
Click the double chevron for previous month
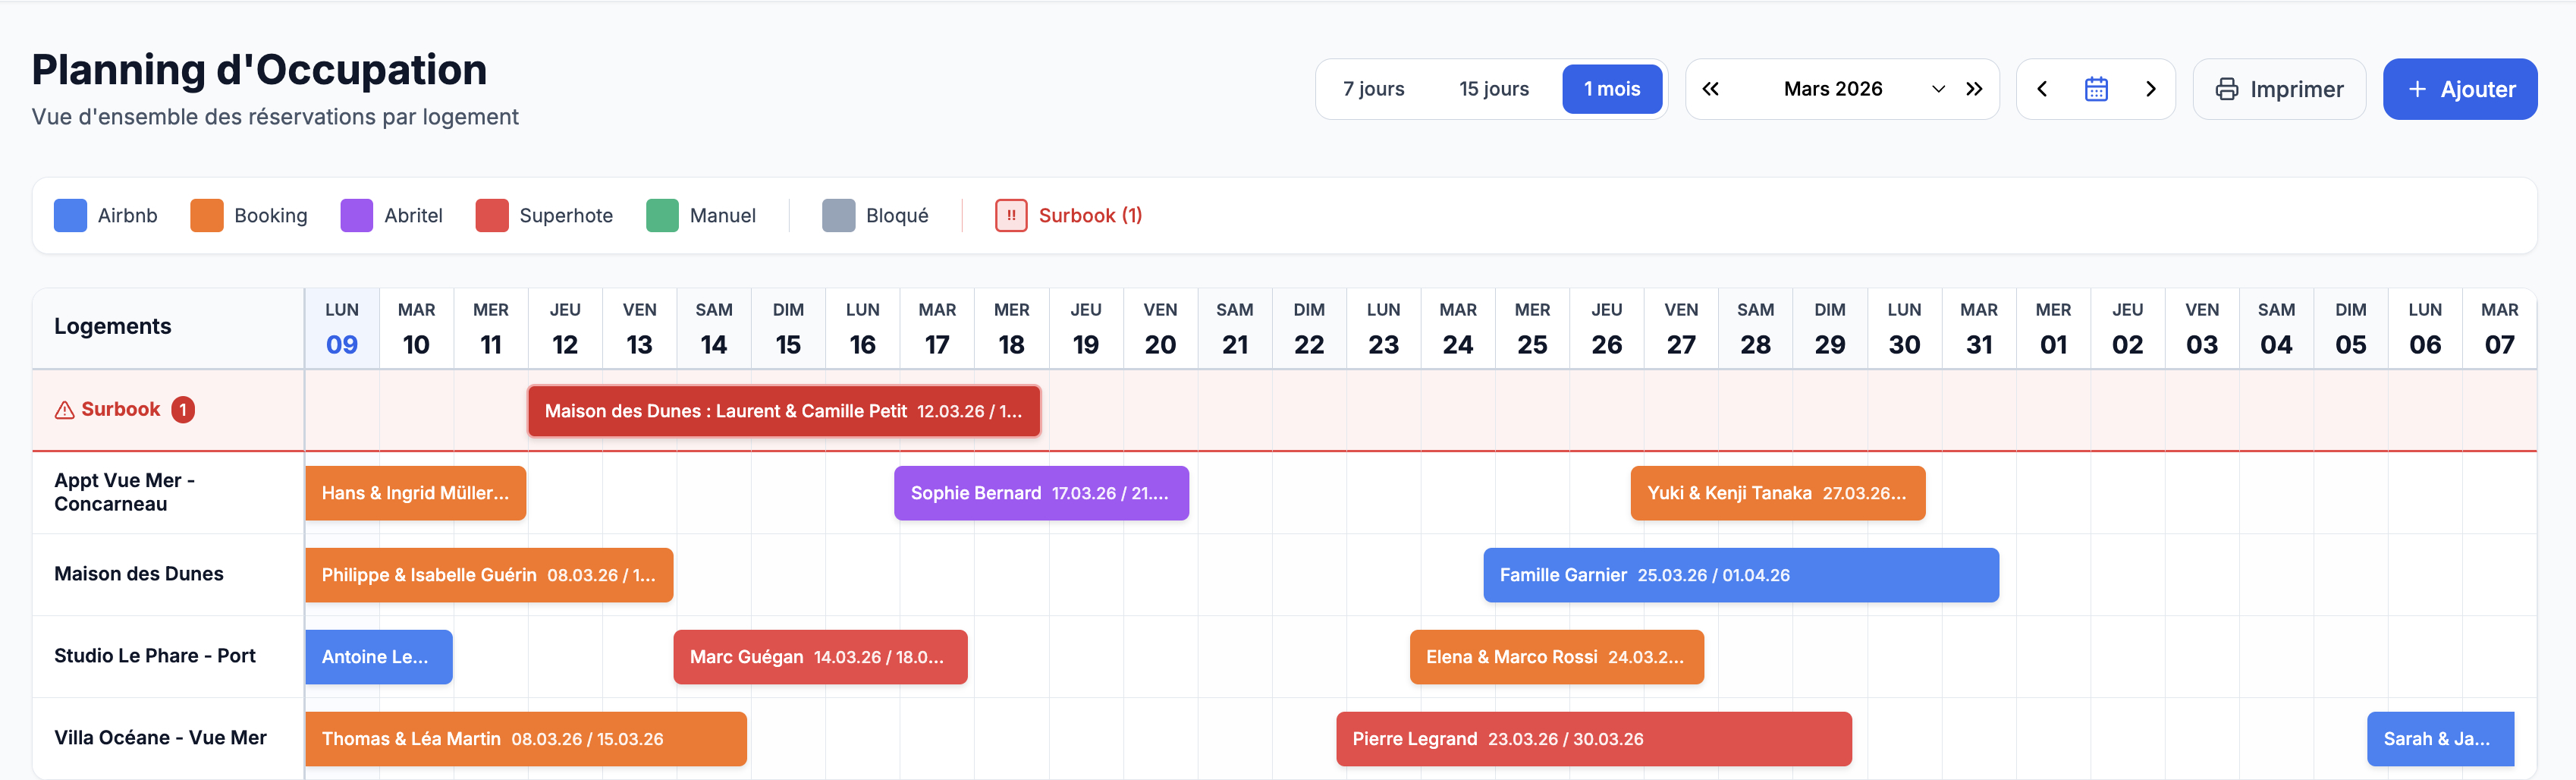click(1711, 89)
